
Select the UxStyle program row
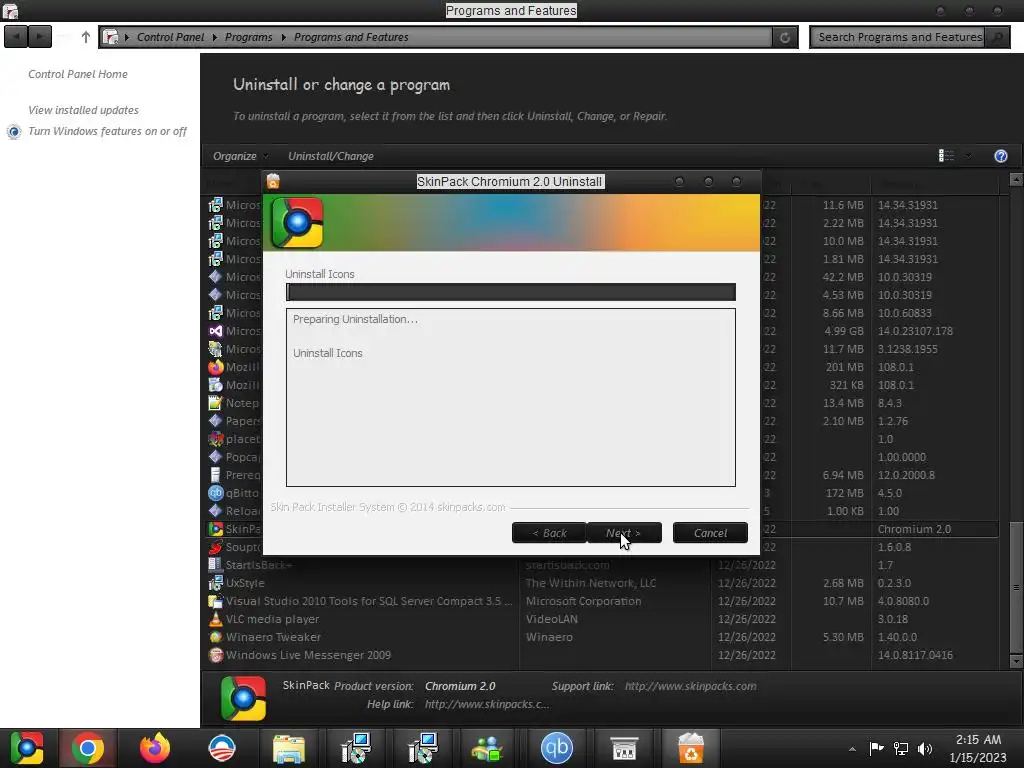pos(602,583)
